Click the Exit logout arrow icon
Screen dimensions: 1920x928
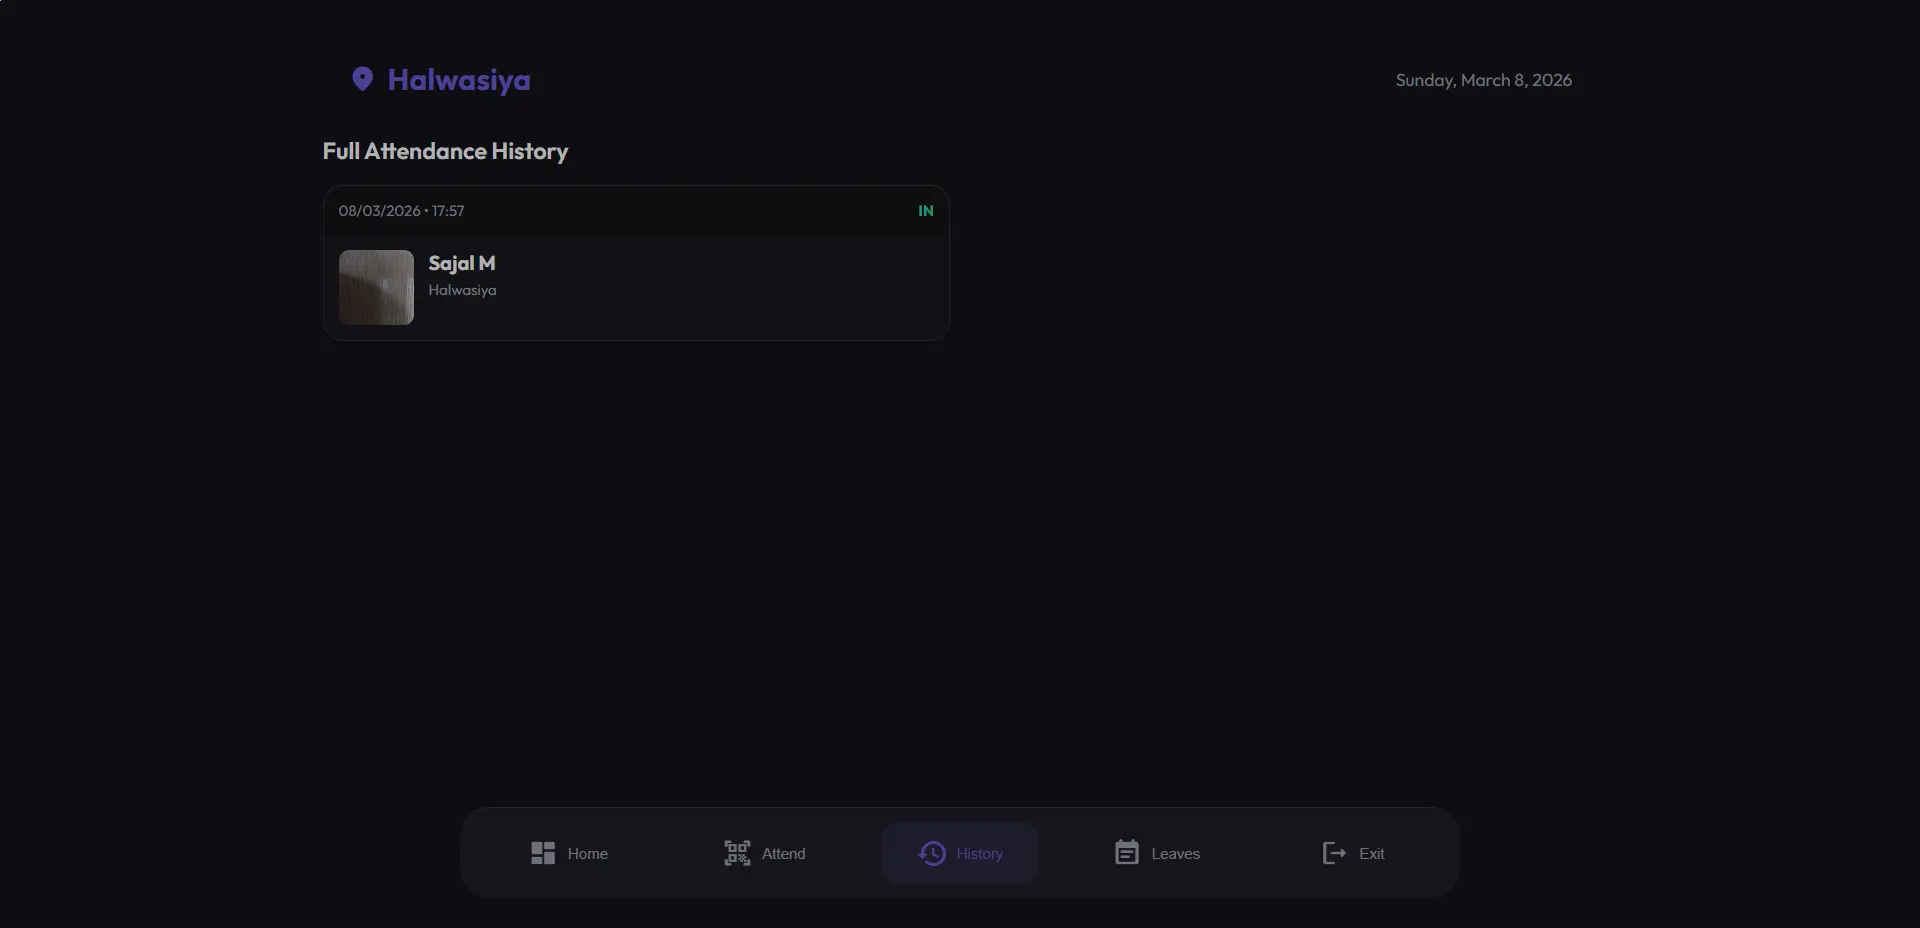click(x=1334, y=853)
